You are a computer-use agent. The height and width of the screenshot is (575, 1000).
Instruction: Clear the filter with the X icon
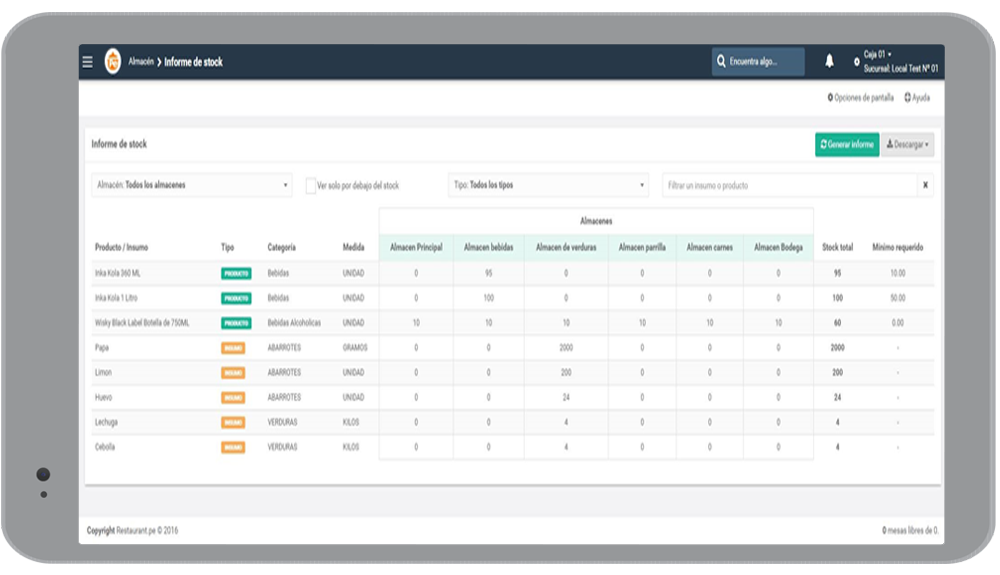click(925, 186)
